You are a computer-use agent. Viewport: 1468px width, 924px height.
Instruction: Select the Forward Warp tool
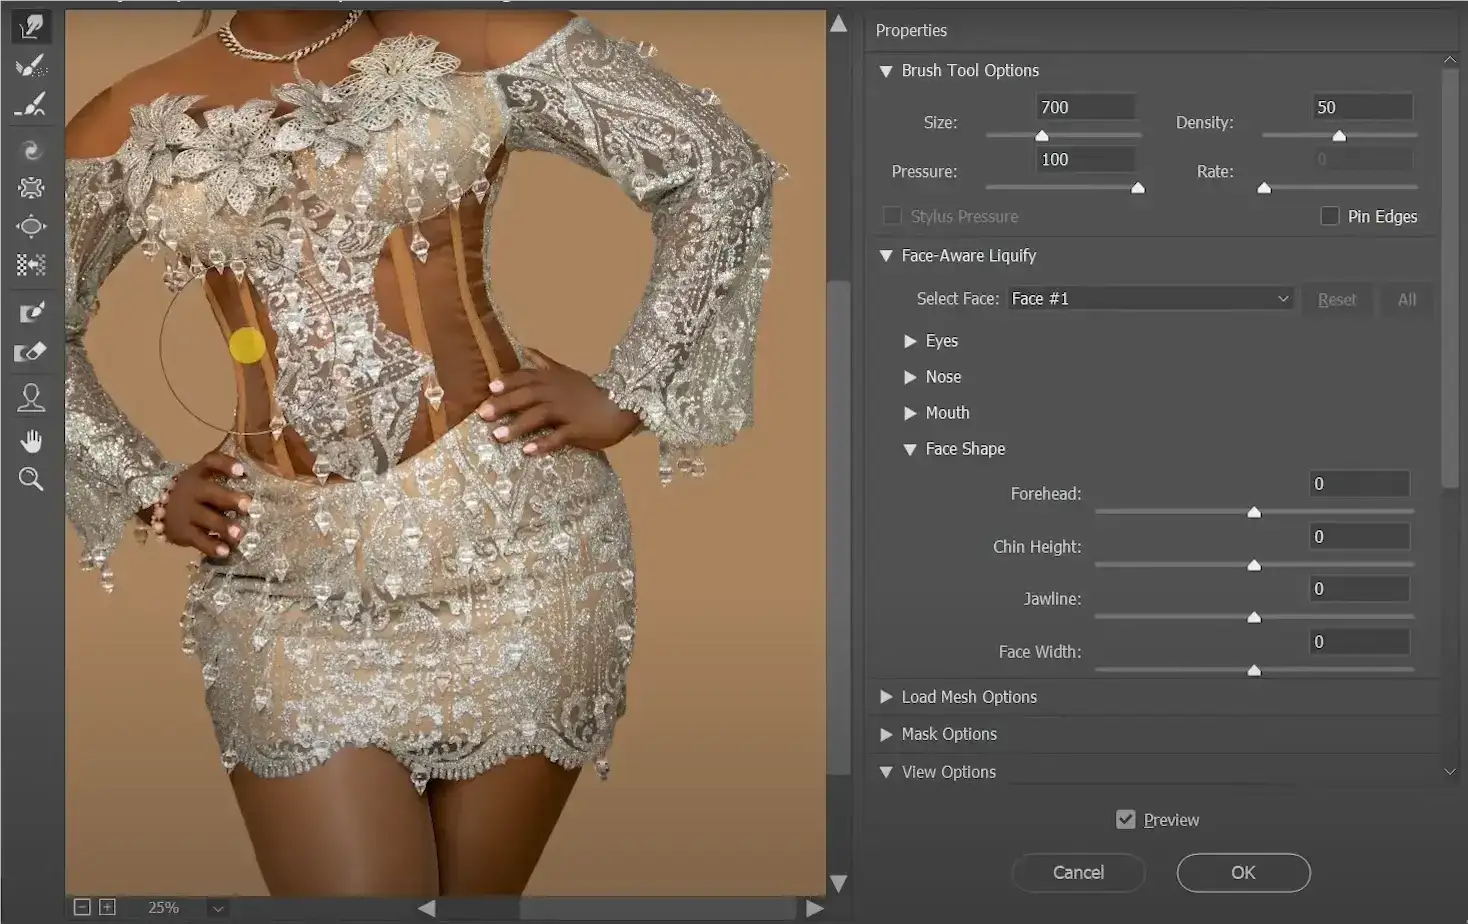click(x=31, y=26)
